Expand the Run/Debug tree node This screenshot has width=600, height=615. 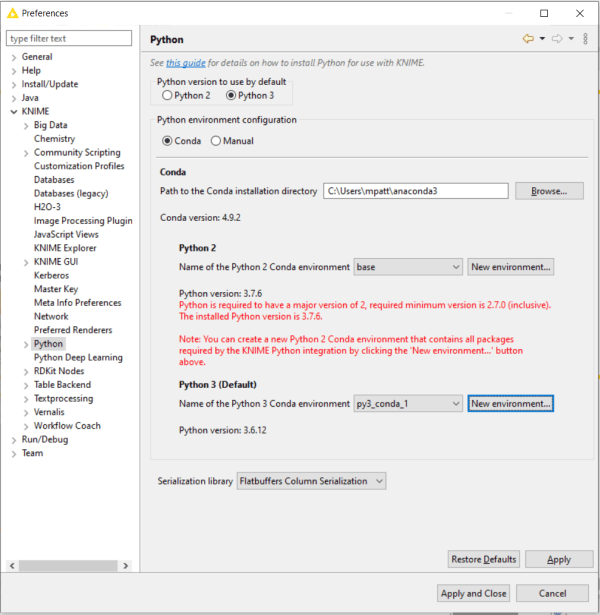(14, 440)
